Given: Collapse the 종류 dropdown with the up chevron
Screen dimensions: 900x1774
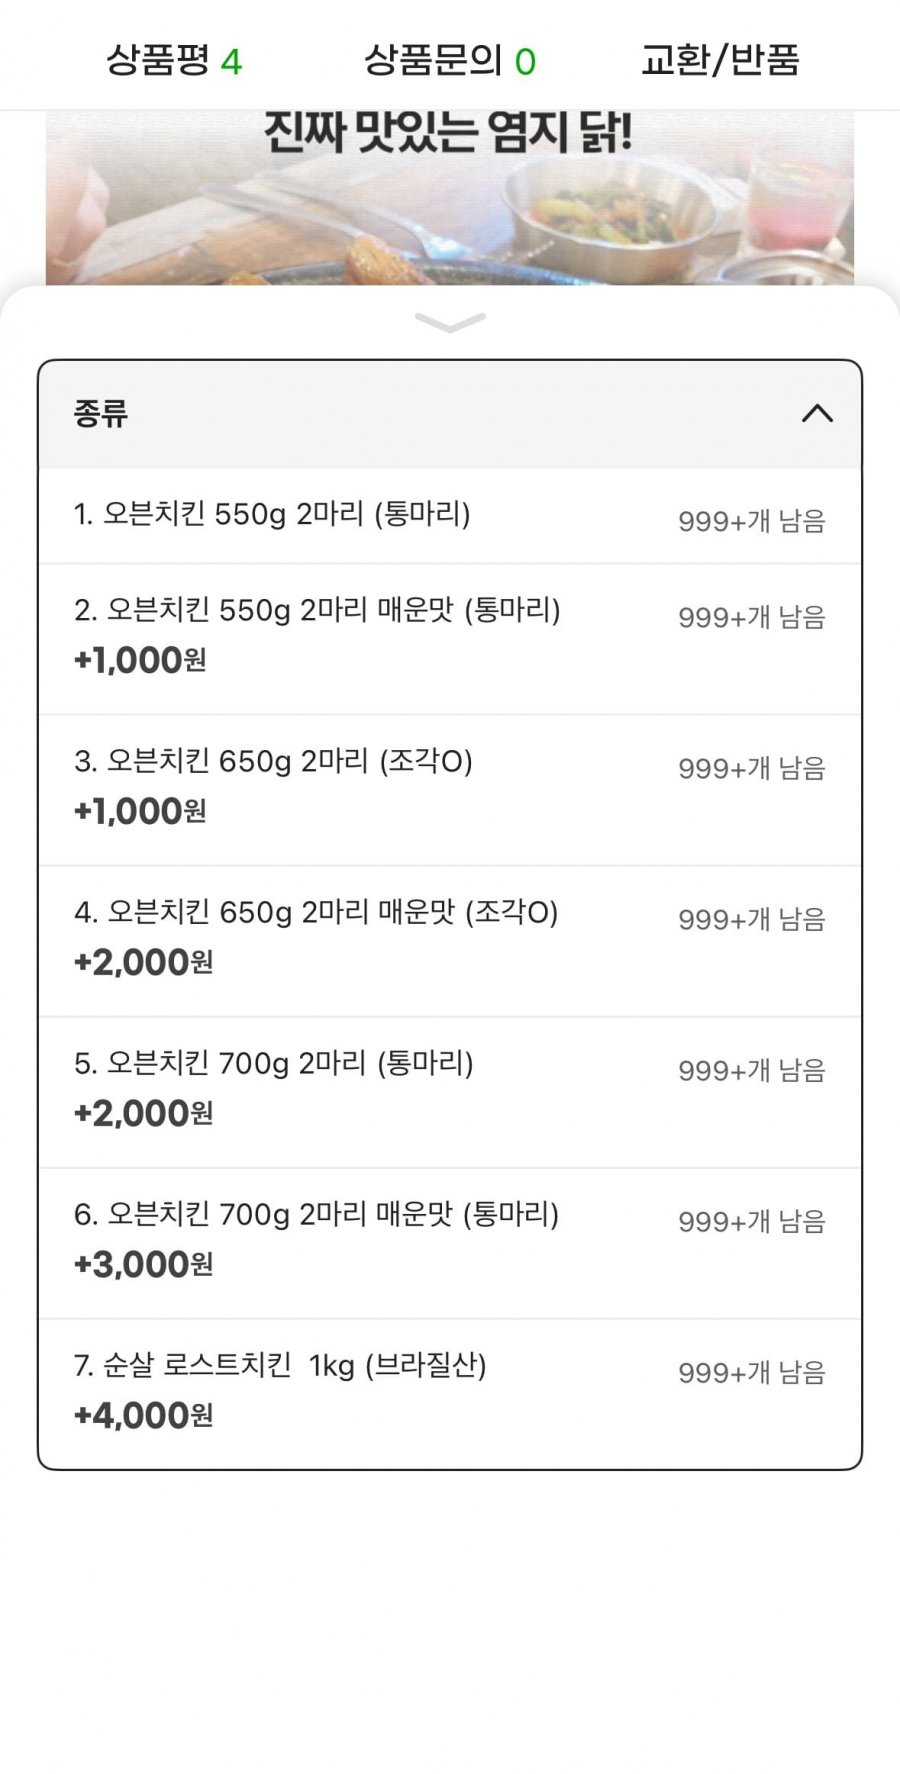Looking at the screenshot, I should [x=817, y=413].
